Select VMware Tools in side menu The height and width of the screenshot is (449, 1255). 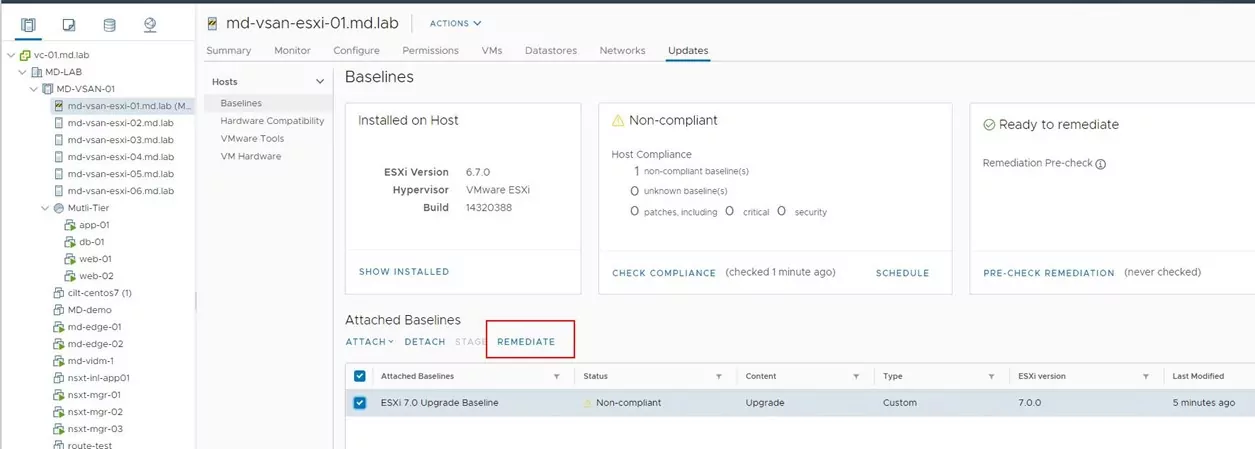tap(252, 139)
